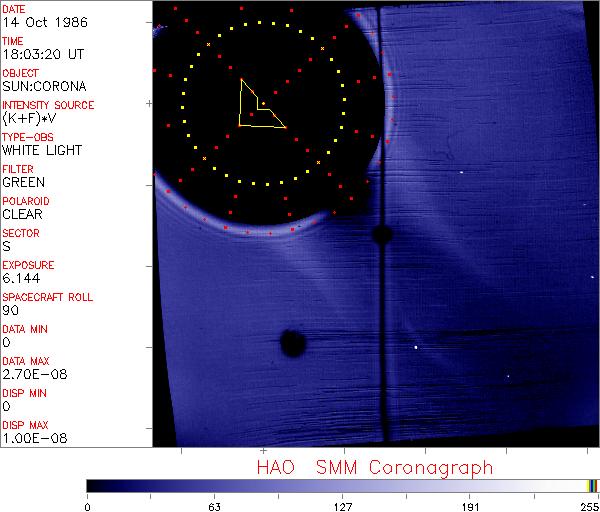This screenshot has width=600, height=512.
Task: Click the GREEN filter value
Action: point(23,182)
